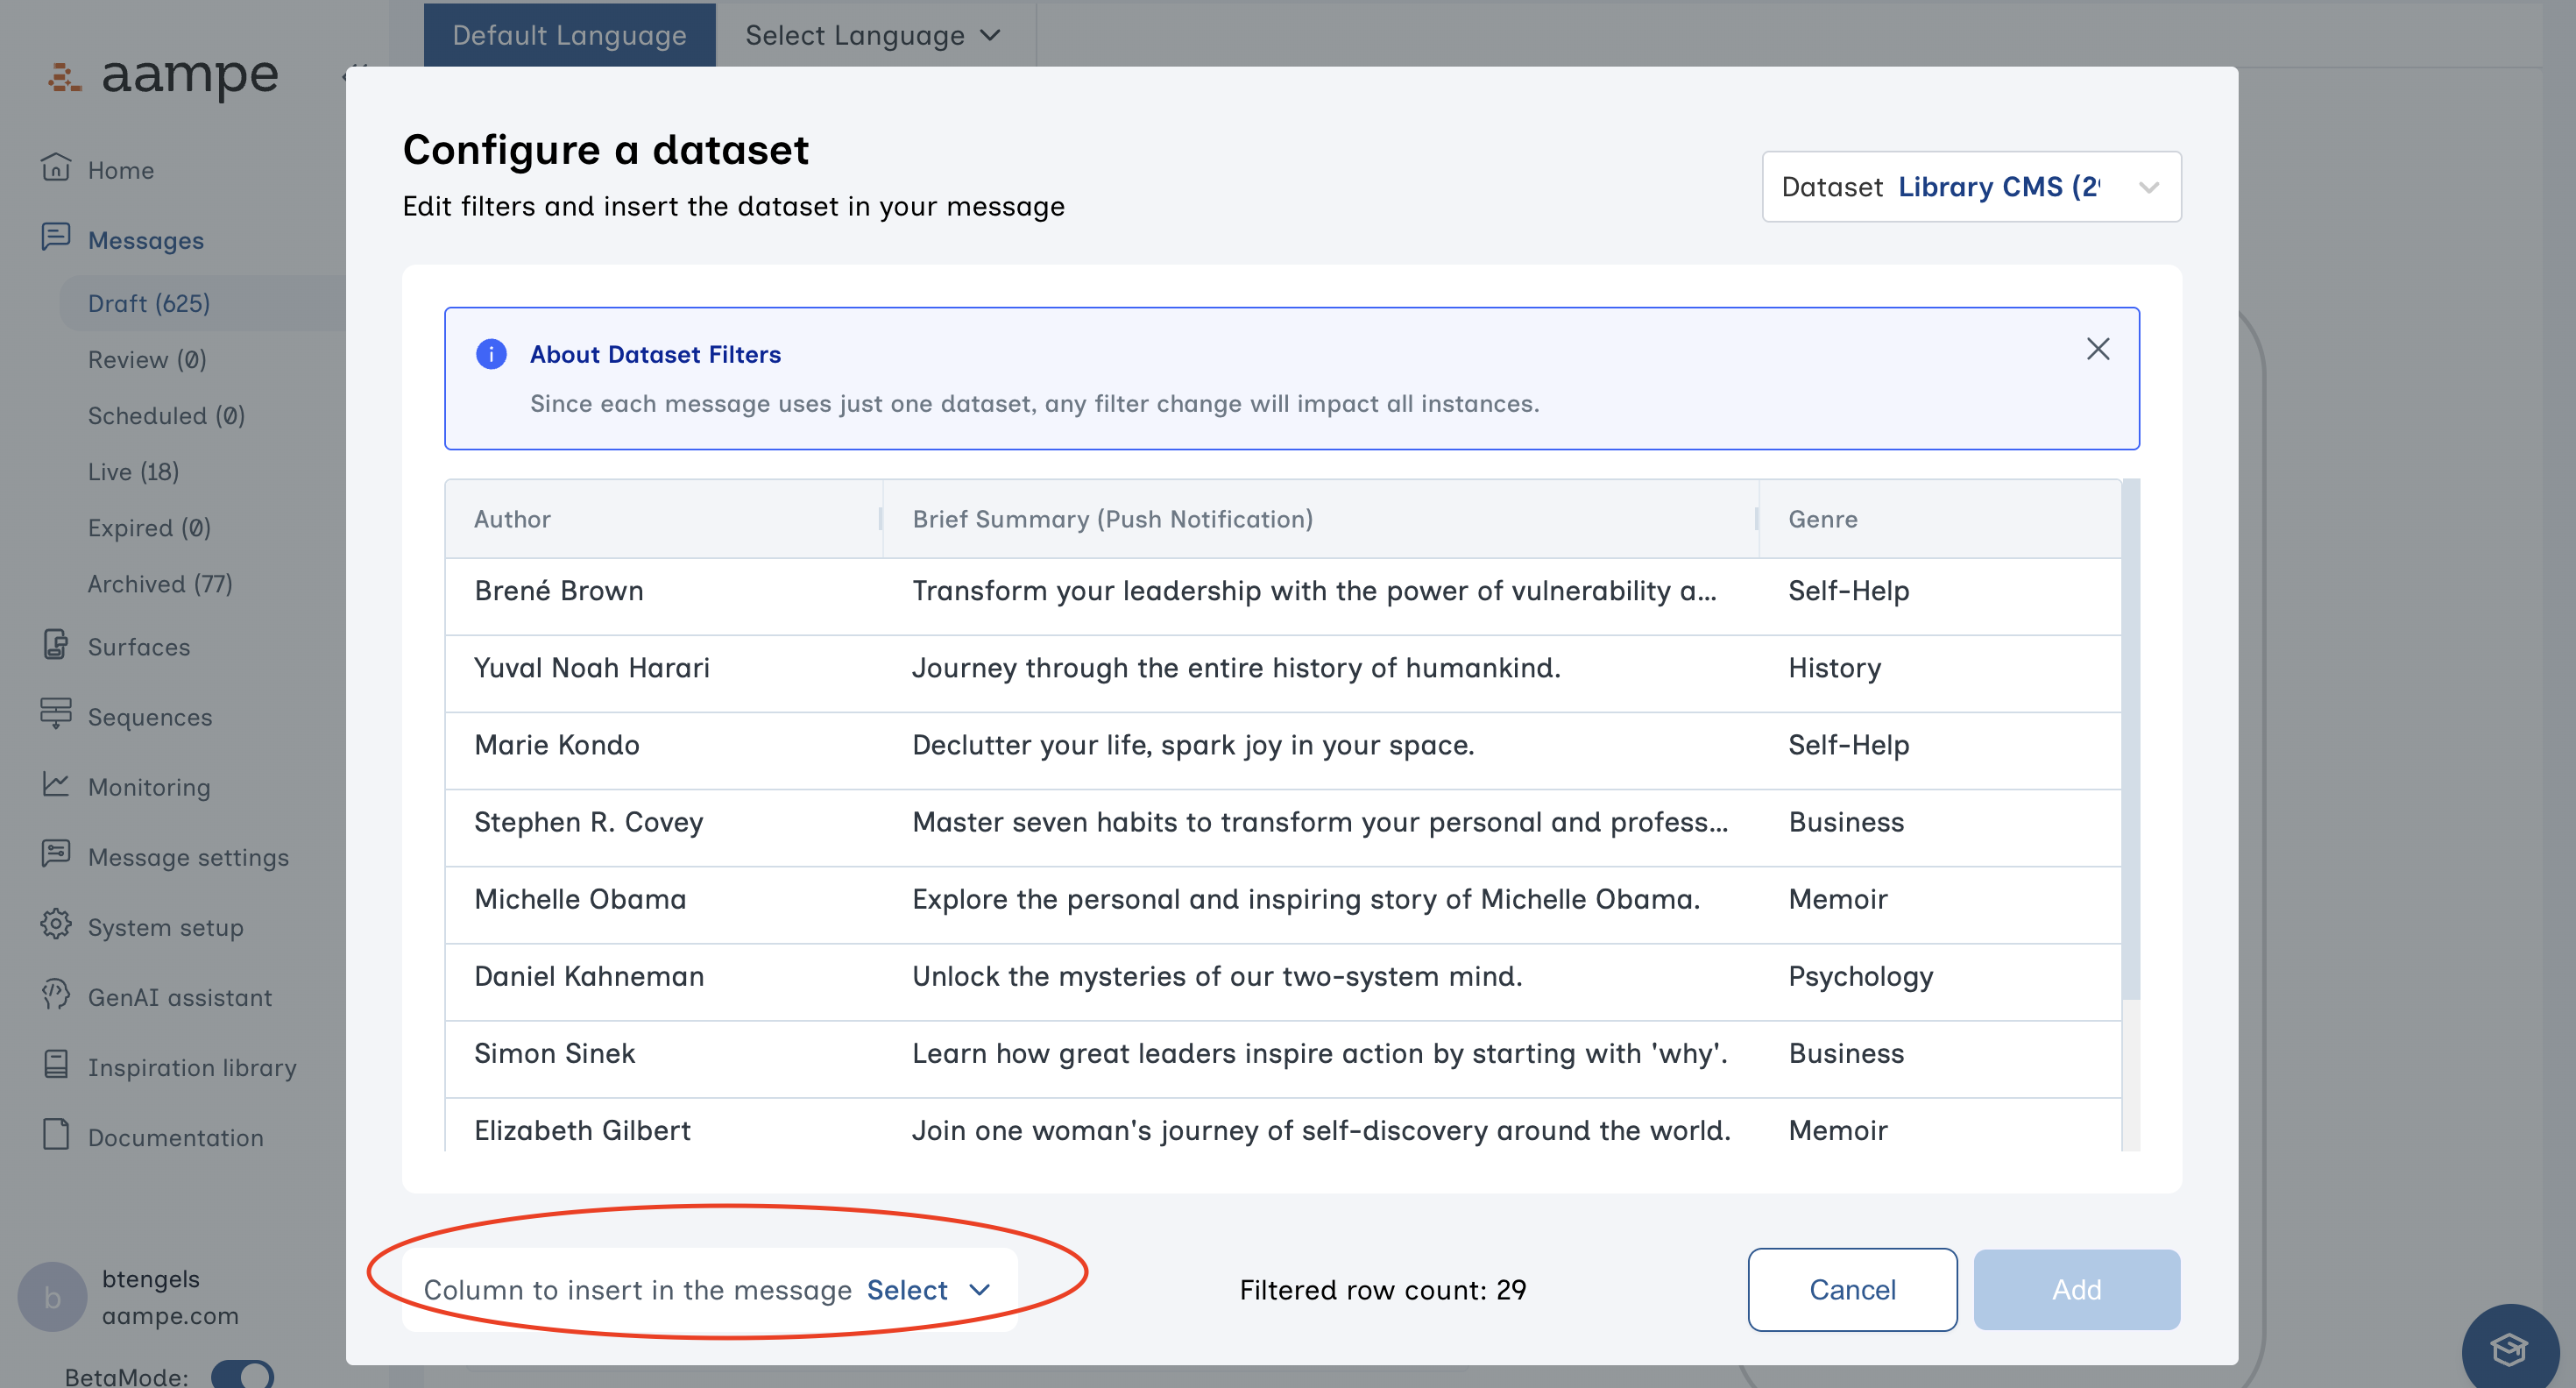This screenshot has width=2576, height=1388.
Task: Click the GenAI assistant head icon
Action: tap(56, 995)
